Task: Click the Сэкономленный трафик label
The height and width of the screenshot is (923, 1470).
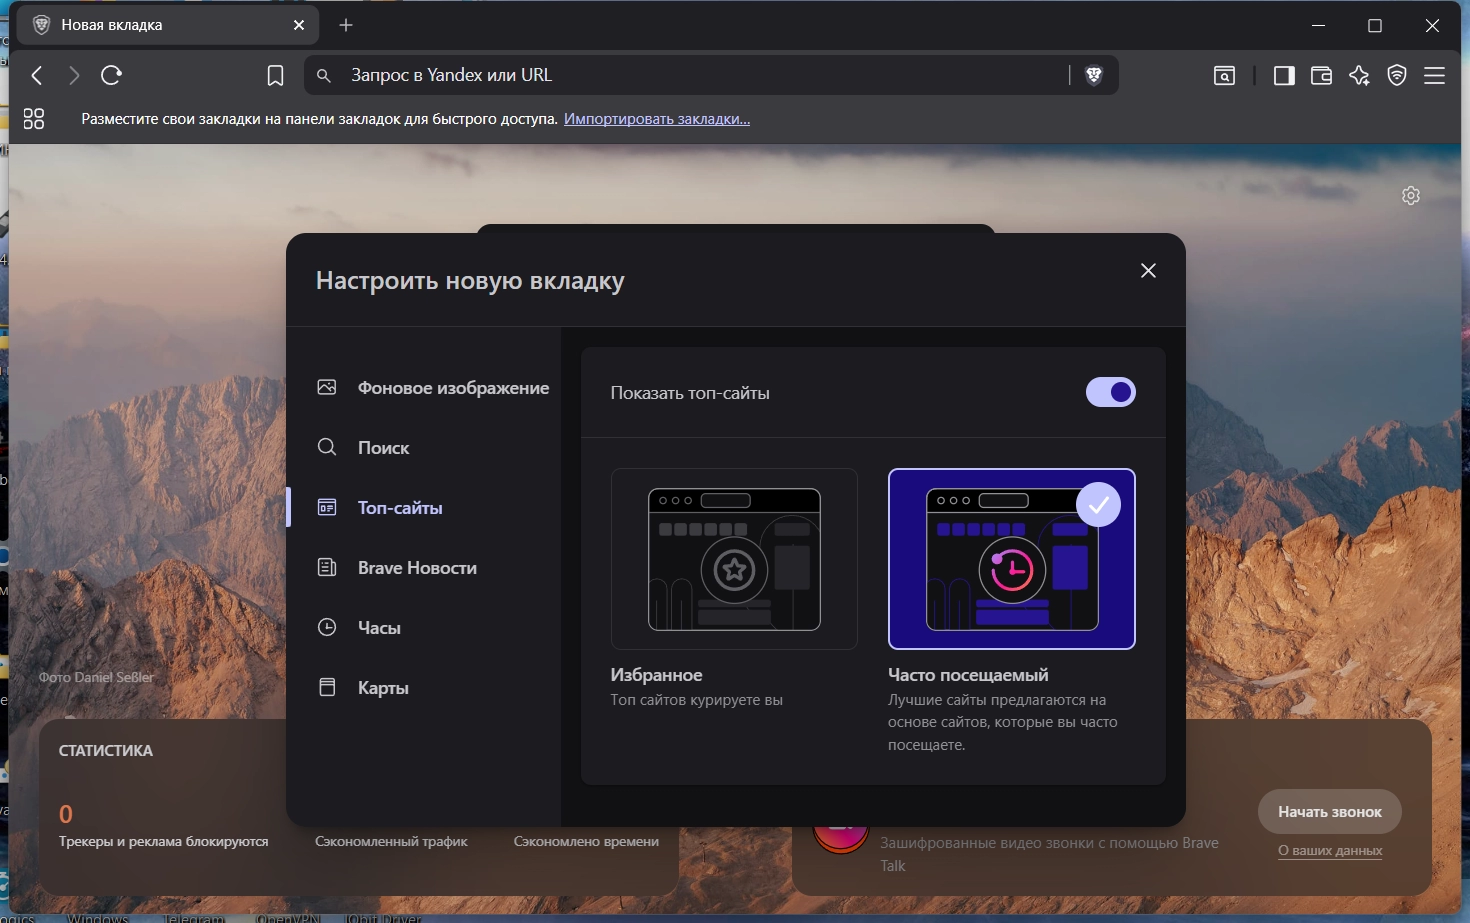Action: (x=391, y=842)
